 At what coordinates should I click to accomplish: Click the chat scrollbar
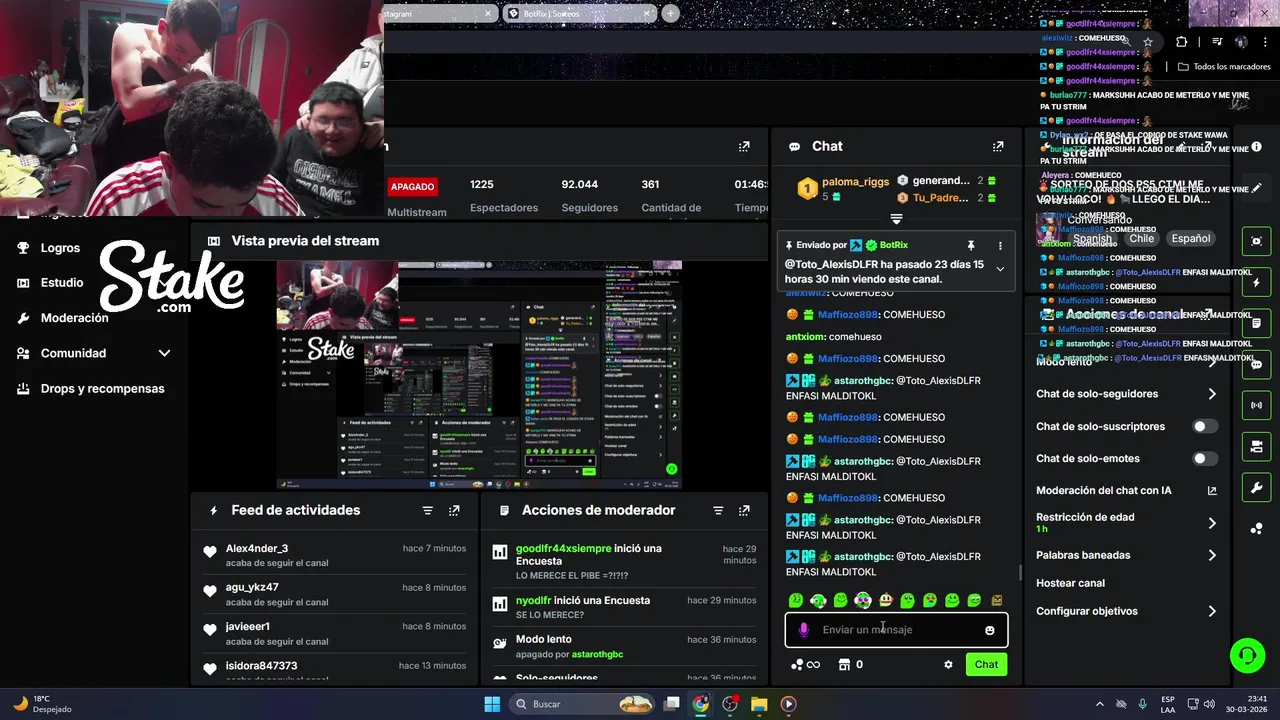pos(1019,573)
